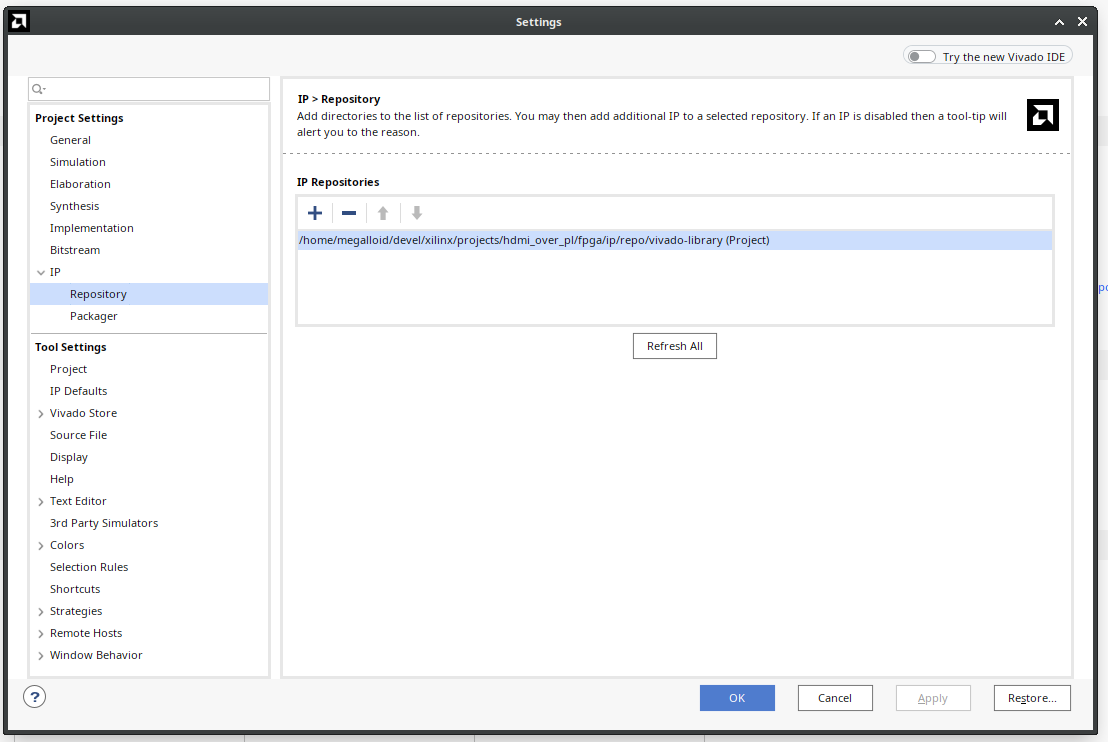1108x742 pixels.
Task: Remove selected repository with minus icon
Action: pos(349,213)
